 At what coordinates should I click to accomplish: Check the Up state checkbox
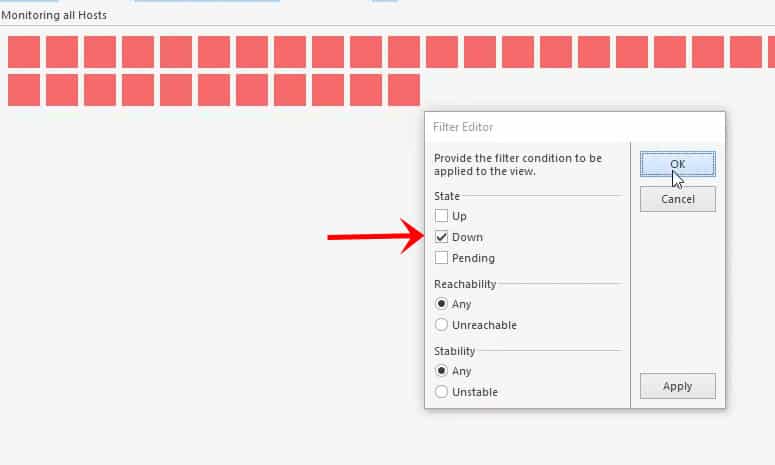441,216
